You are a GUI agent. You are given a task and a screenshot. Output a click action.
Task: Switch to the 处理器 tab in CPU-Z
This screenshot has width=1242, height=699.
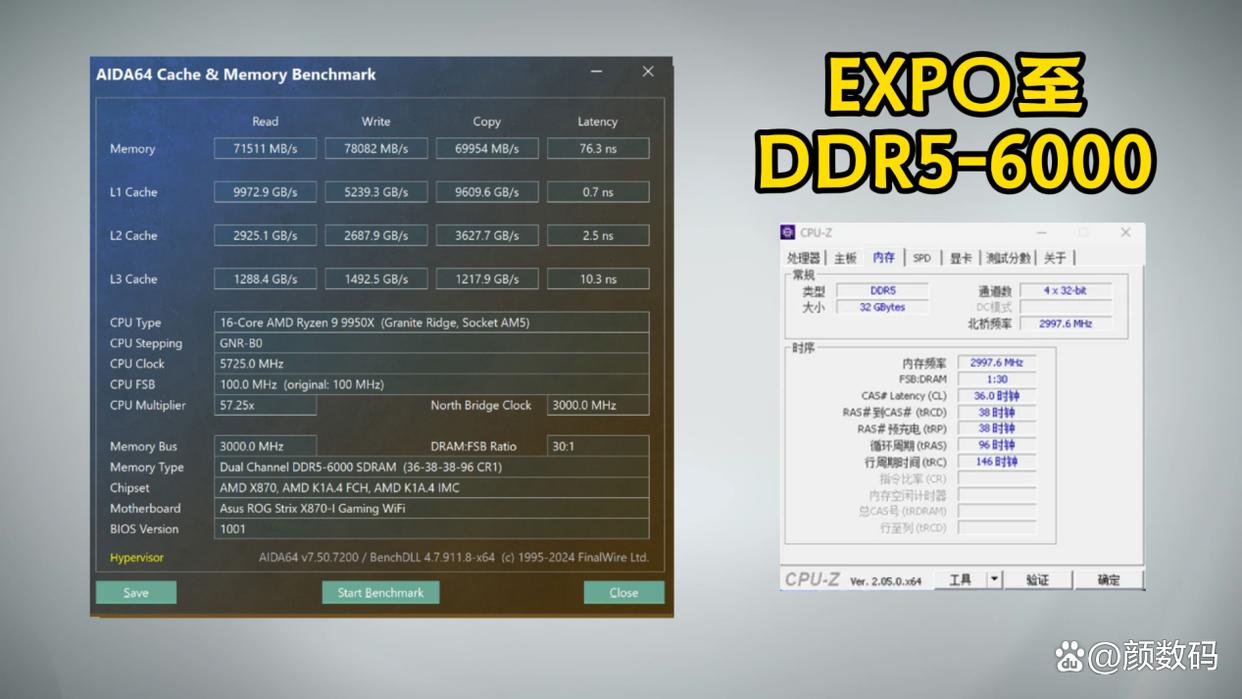tap(803, 258)
